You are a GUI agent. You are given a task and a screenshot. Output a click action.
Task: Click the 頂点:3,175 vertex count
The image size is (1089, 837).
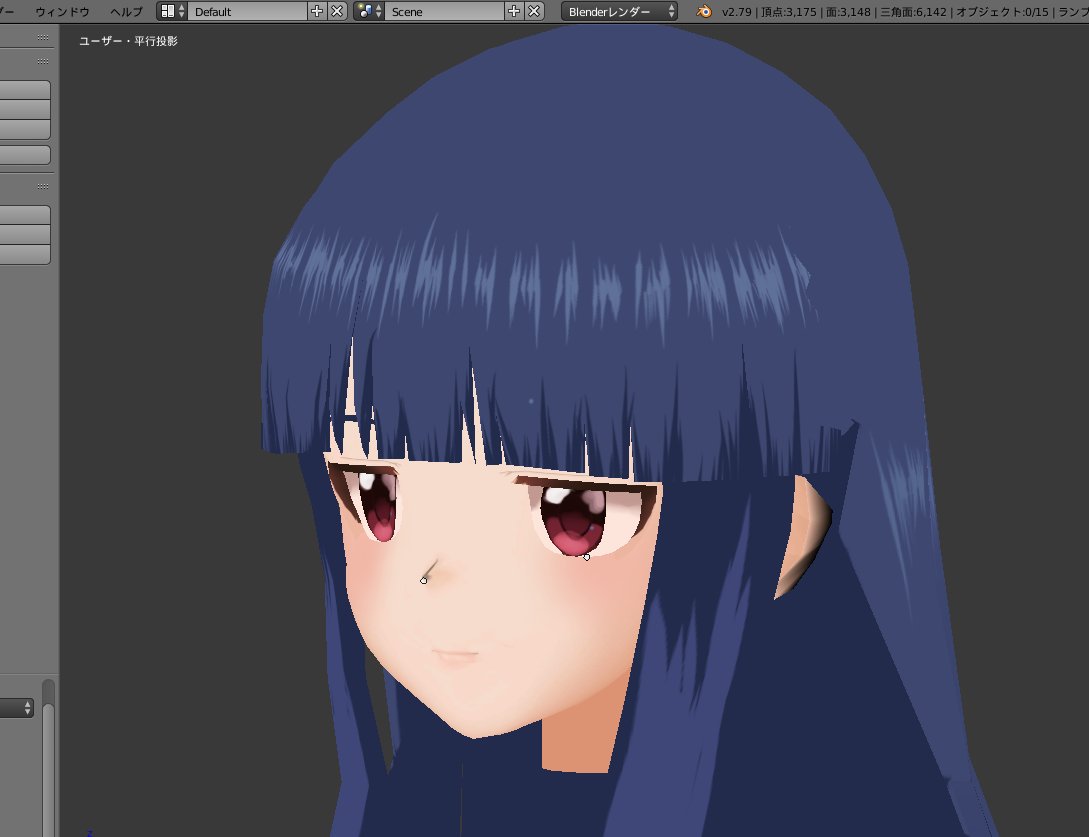click(789, 12)
